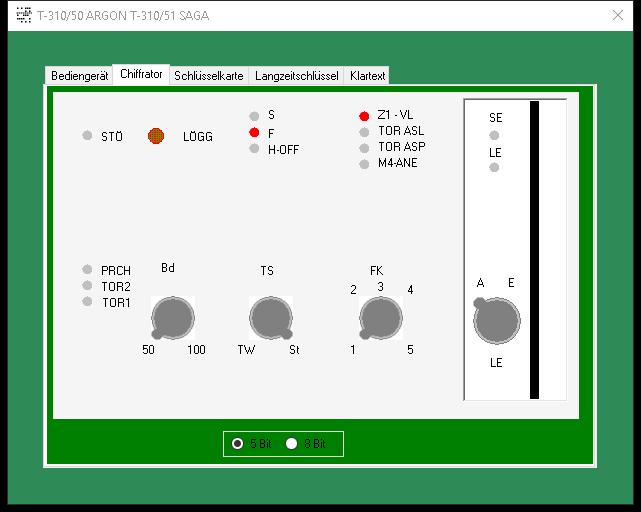The width and height of the screenshot is (641, 512).
Task: Click FK position label 4
Action: 410,290
